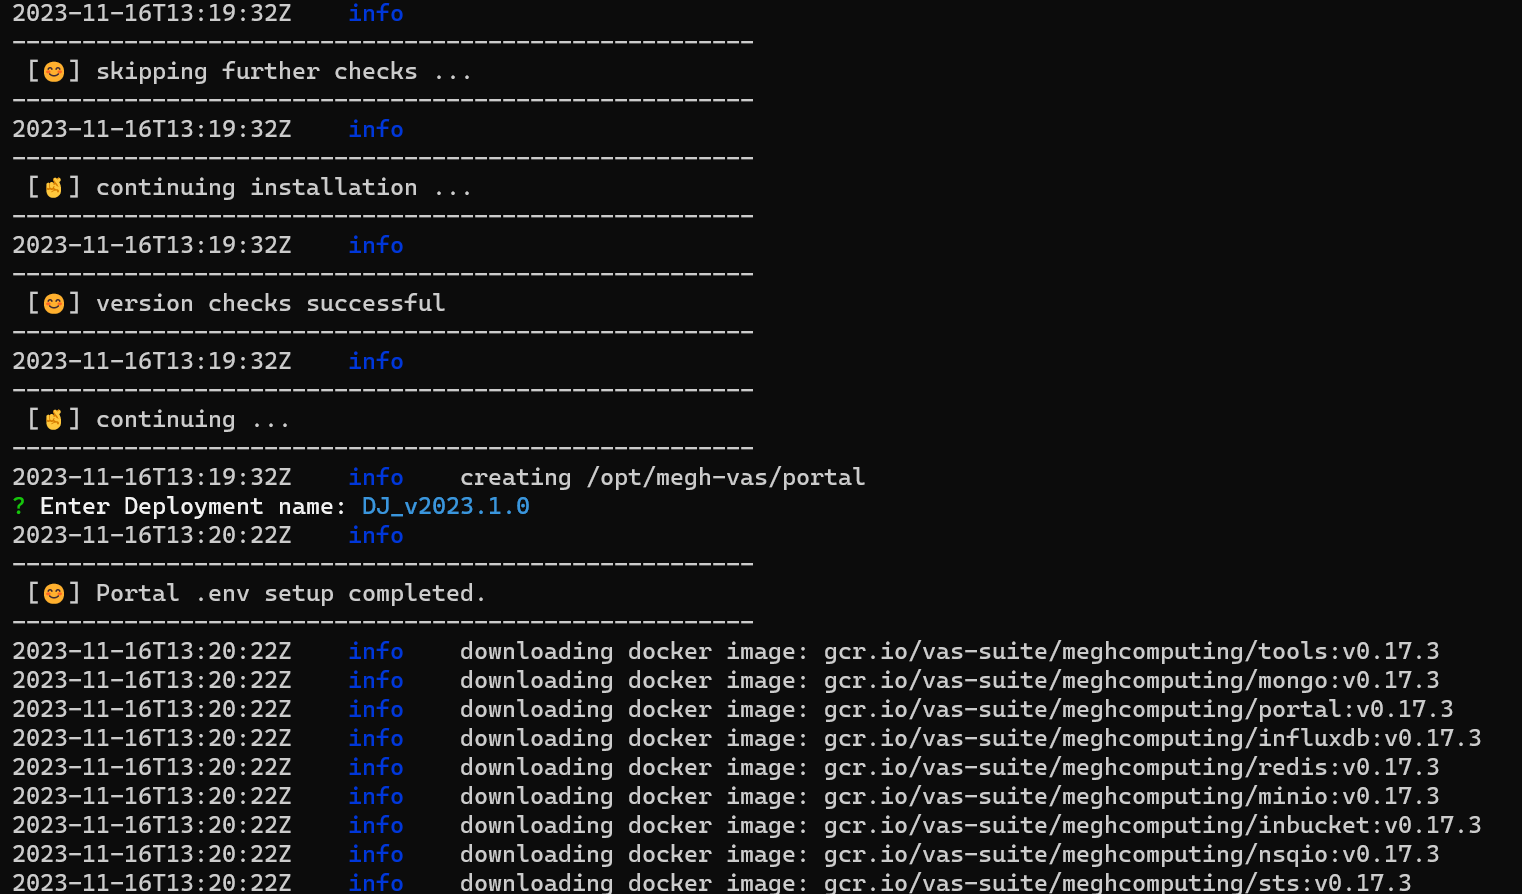Click the nsqio:v0.17.3 docker image path

pyautogui.click(x=1131, y=855)
